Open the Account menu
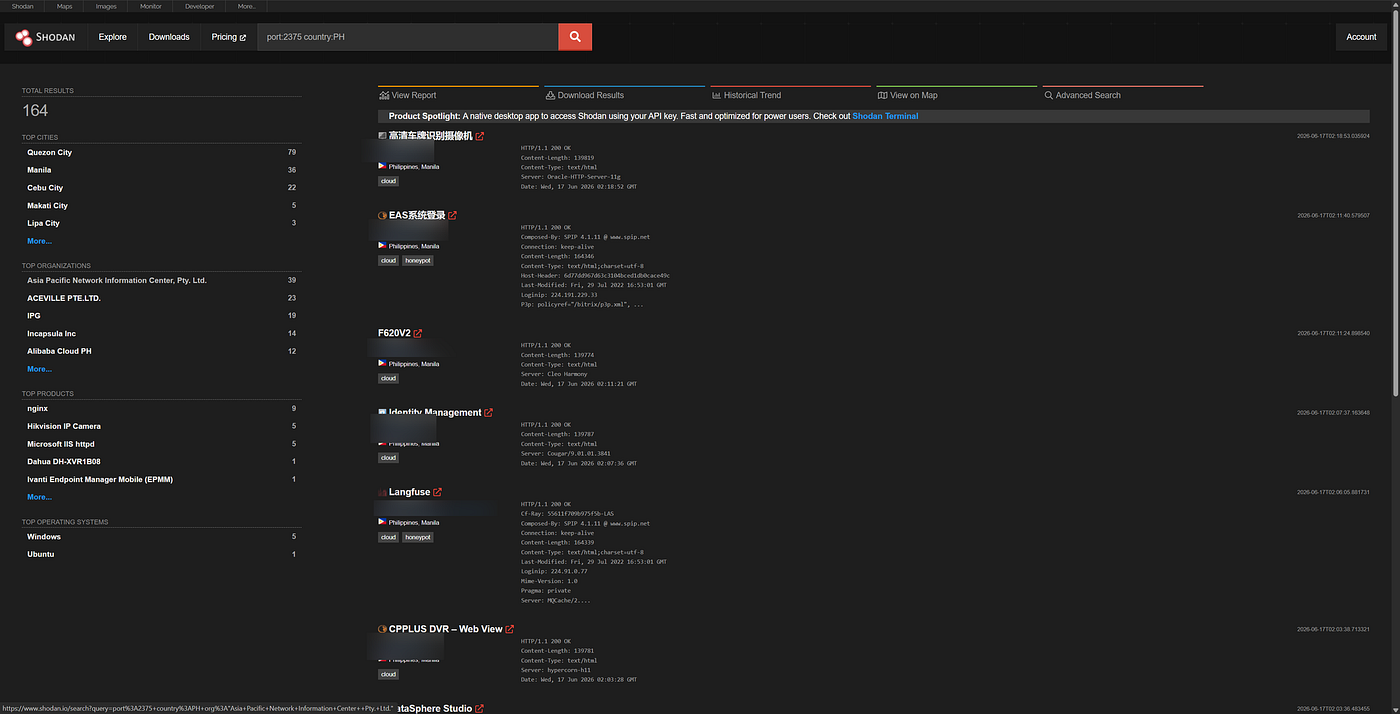This screenshot has width=1400, height=714. pos(1361,37)
